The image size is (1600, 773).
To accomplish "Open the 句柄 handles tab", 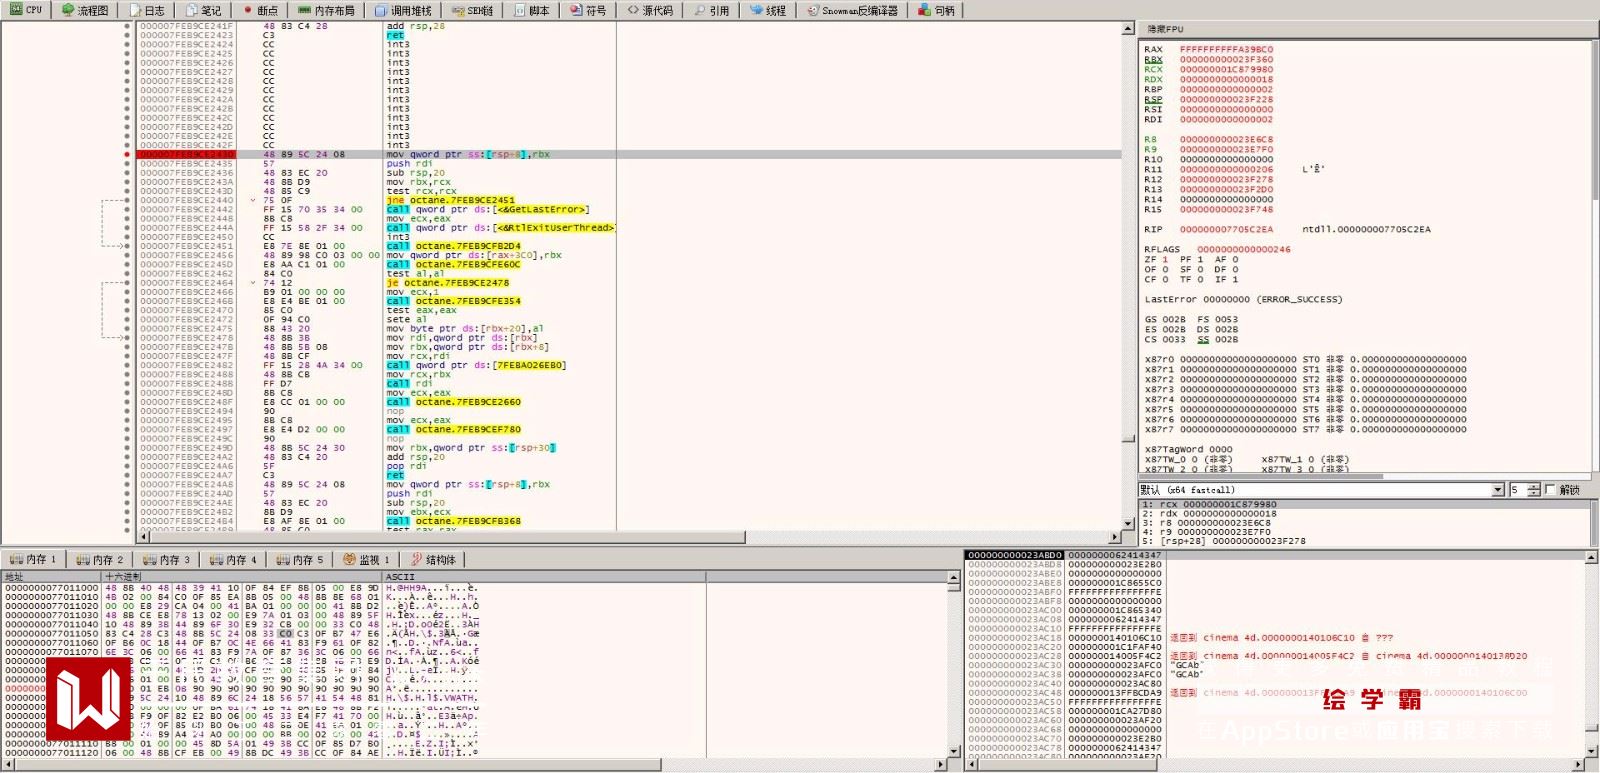I will (x=937, y=10).
